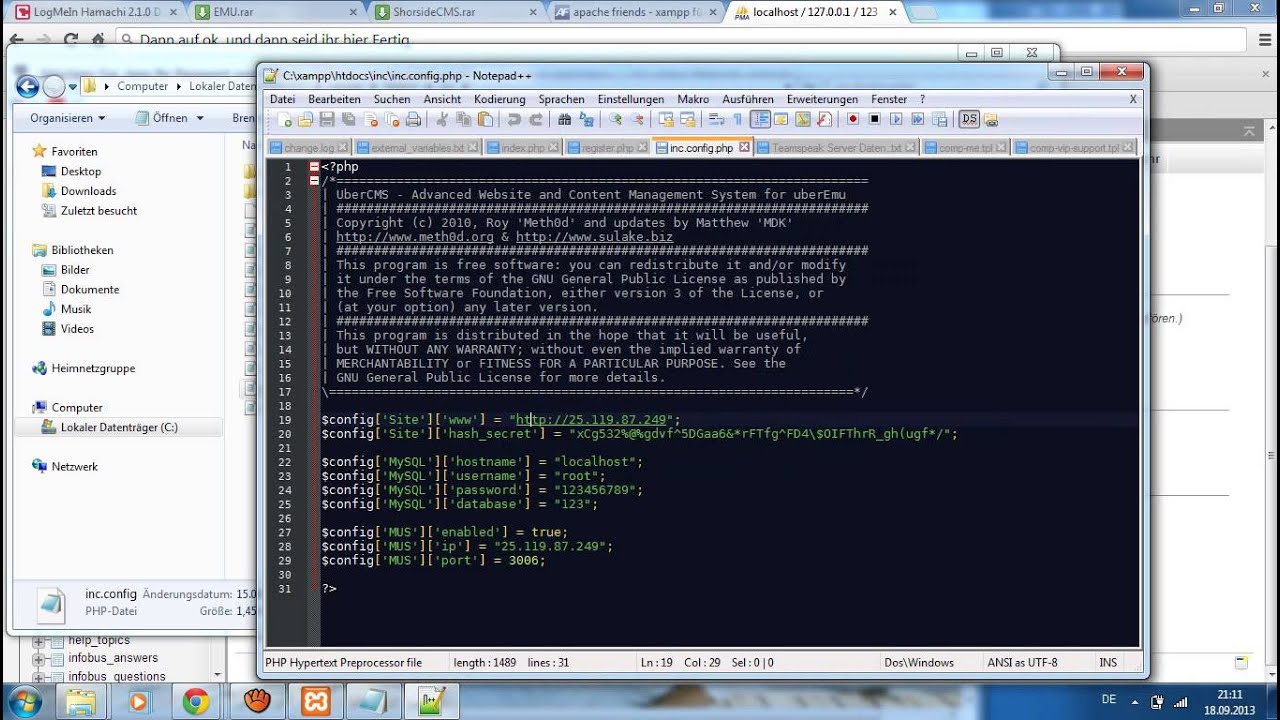Select Lokaler Datenträger (C:) in Explorer
The width and height of the screenshot is (1280, 720).
coord(119,427)
